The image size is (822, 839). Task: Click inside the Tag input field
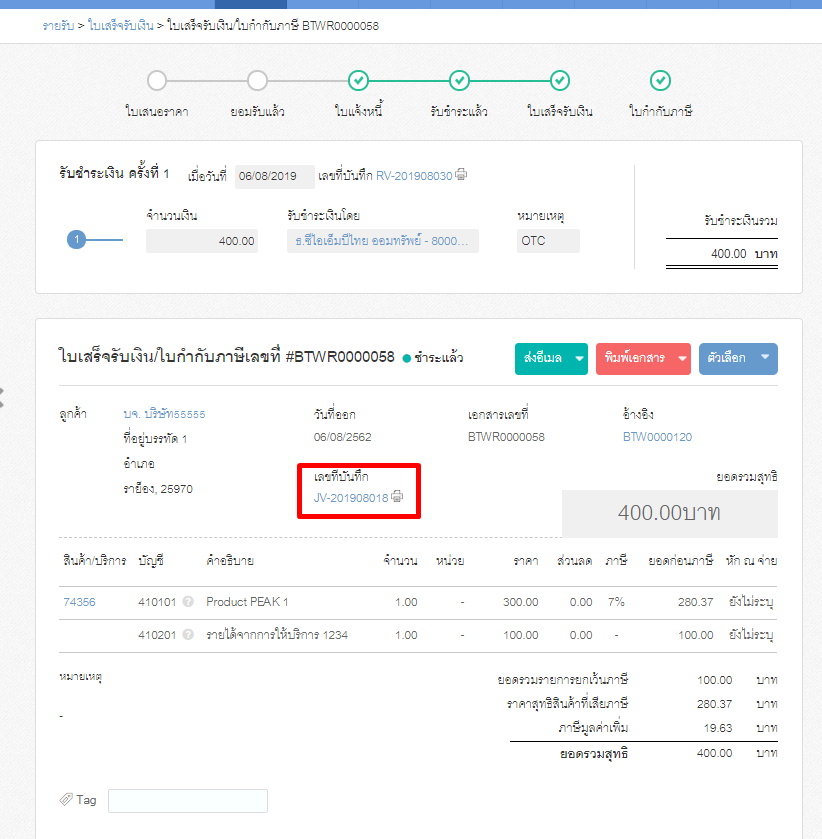[x=186, y=800]
